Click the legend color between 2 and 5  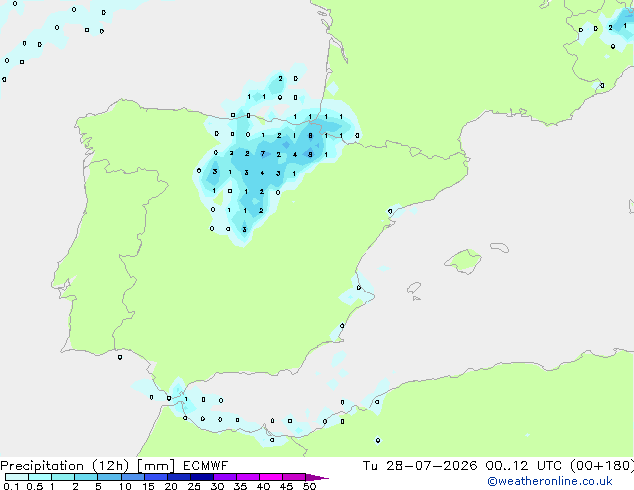(86, 477)
